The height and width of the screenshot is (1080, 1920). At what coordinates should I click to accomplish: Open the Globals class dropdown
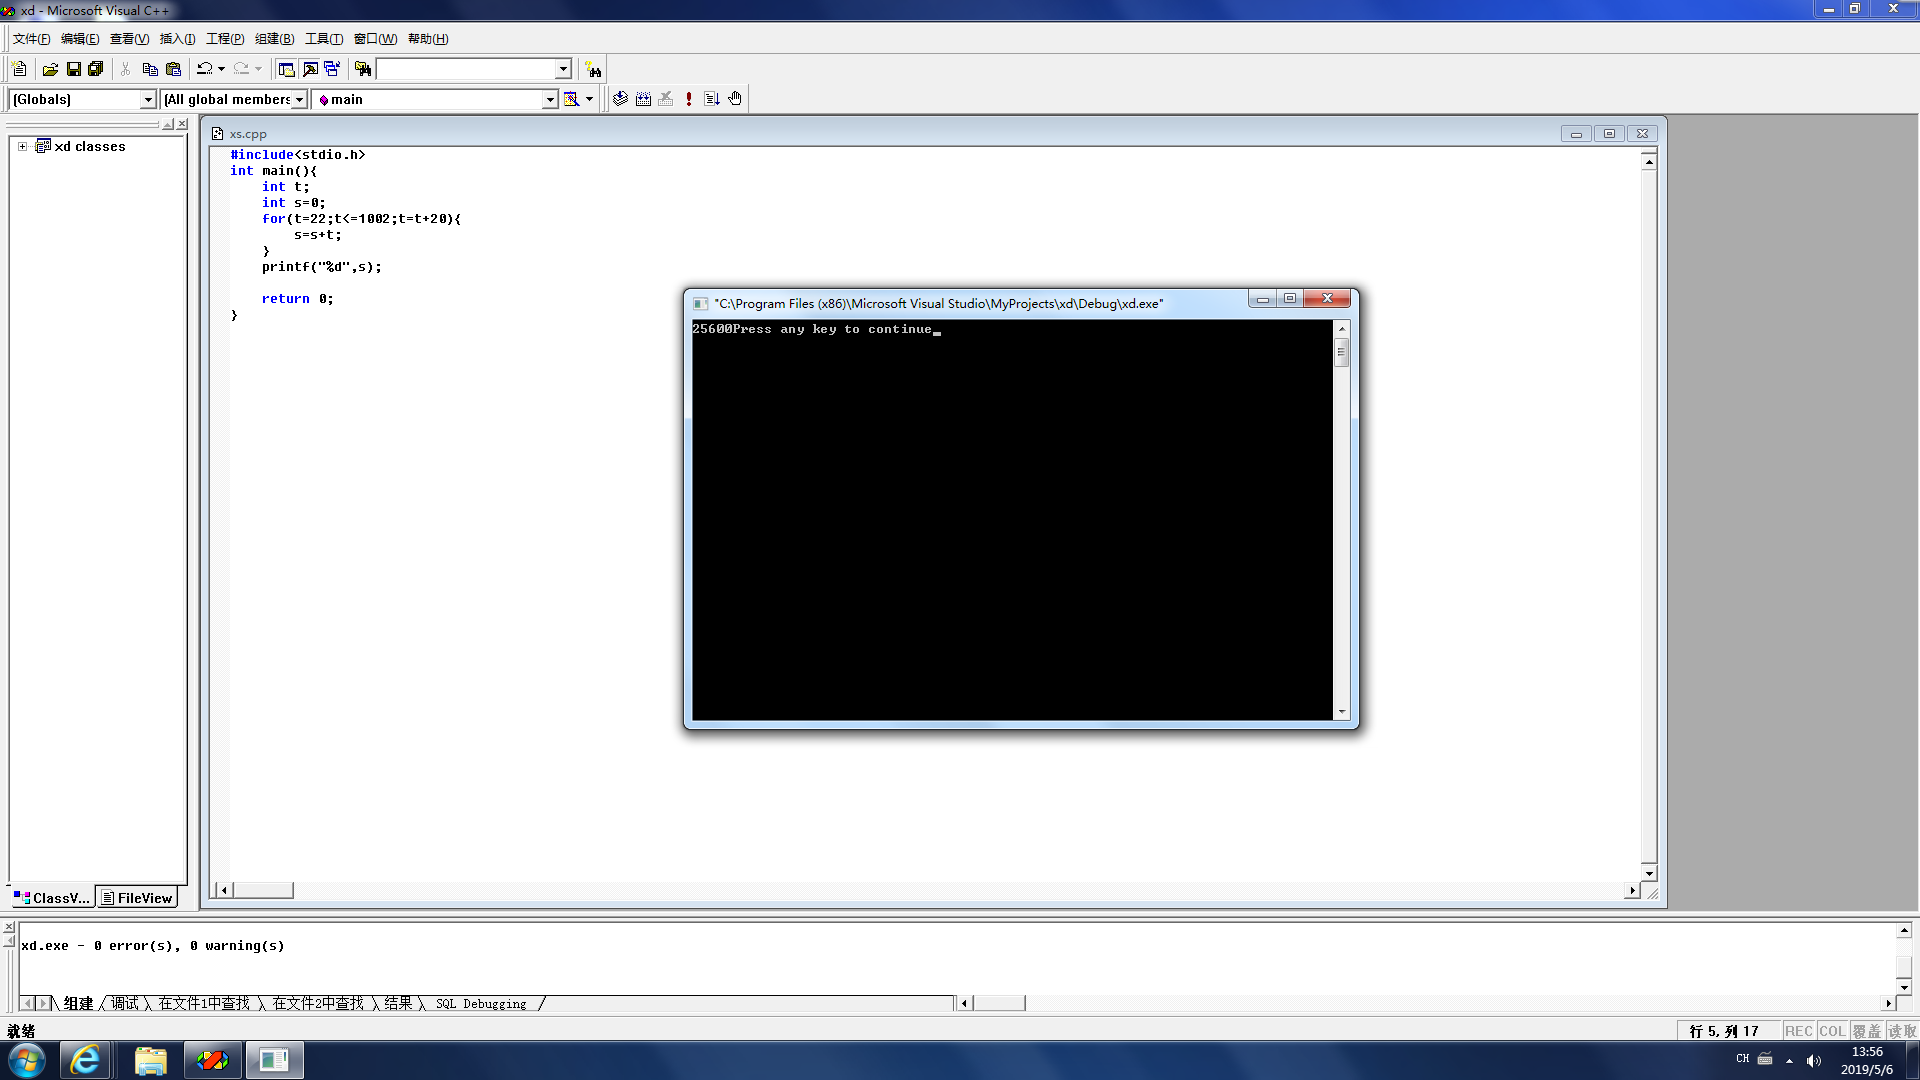[x=148, y=99]
